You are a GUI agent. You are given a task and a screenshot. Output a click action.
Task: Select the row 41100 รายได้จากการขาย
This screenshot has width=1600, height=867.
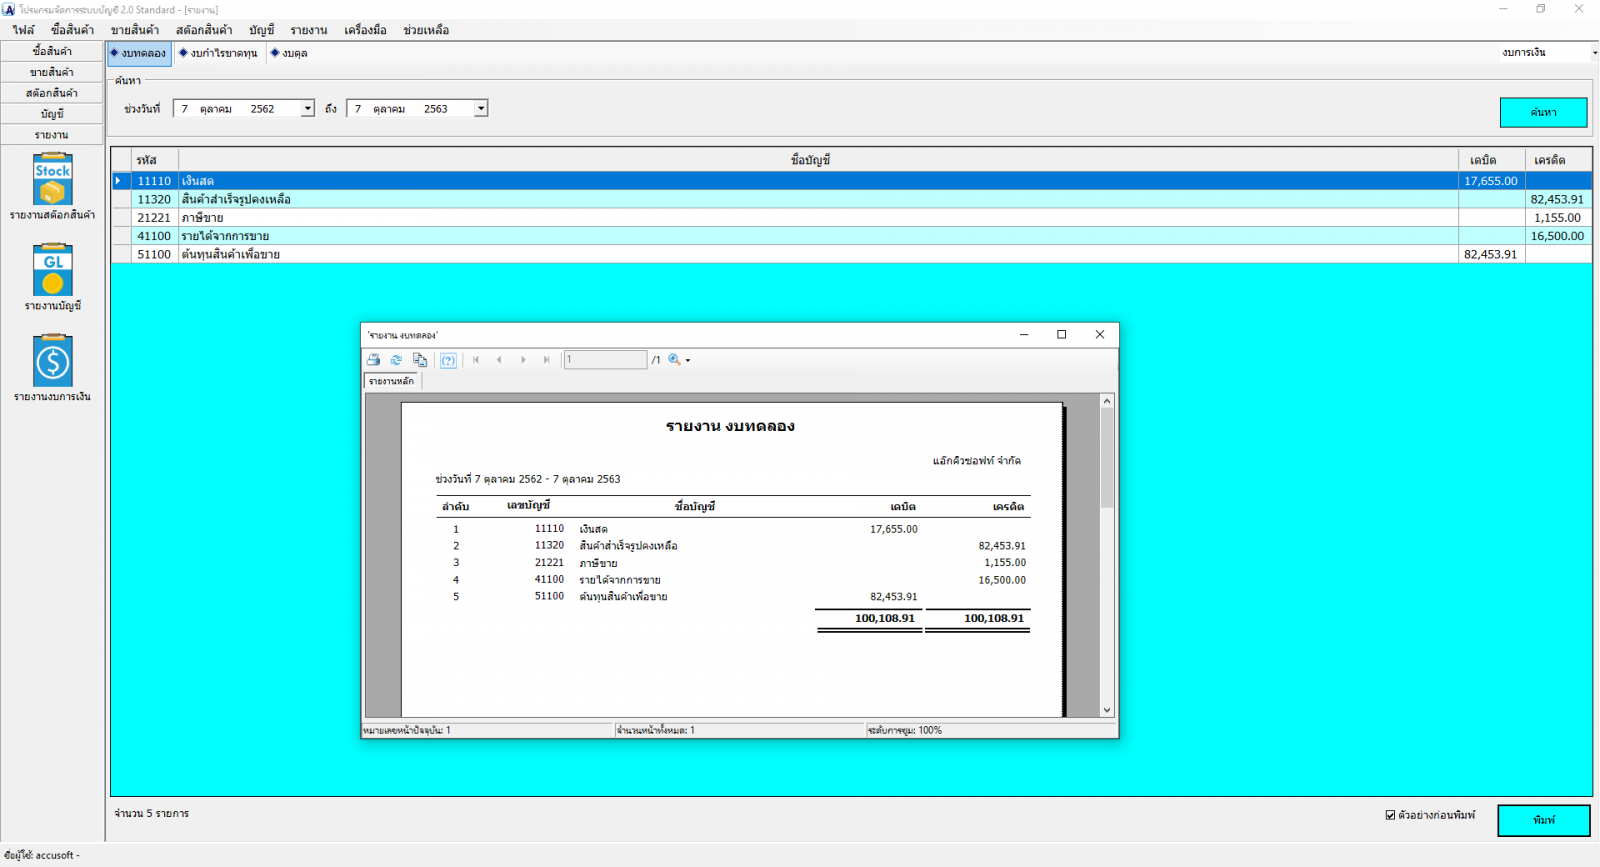pyautogui.click(x=851, y=236)
